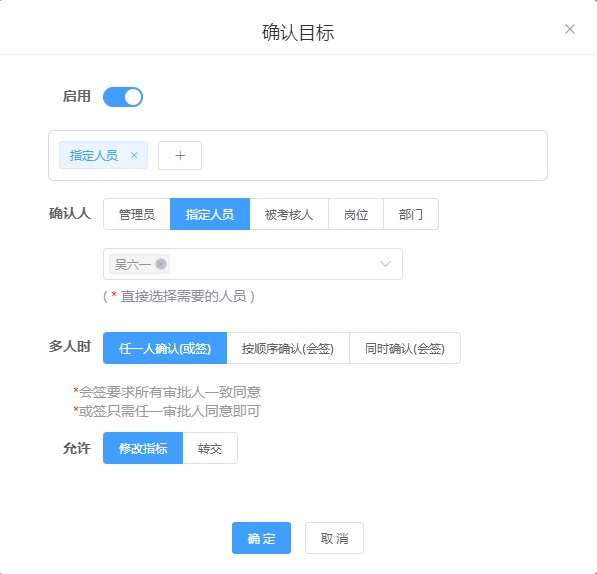The width and height of the screenshot is (597, 574).
Task: Toggle the 修改指标 permission
Action: pos(143,448)
